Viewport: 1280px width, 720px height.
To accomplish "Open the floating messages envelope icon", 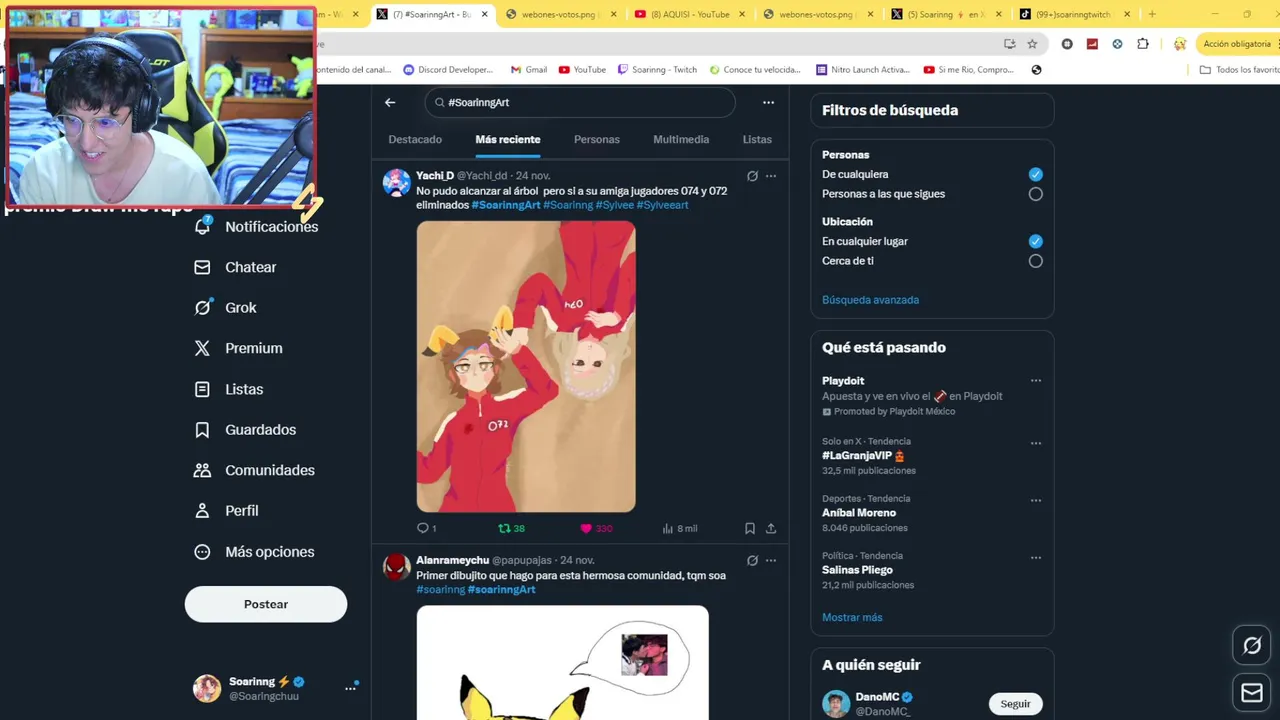I will pos(1252,693).
